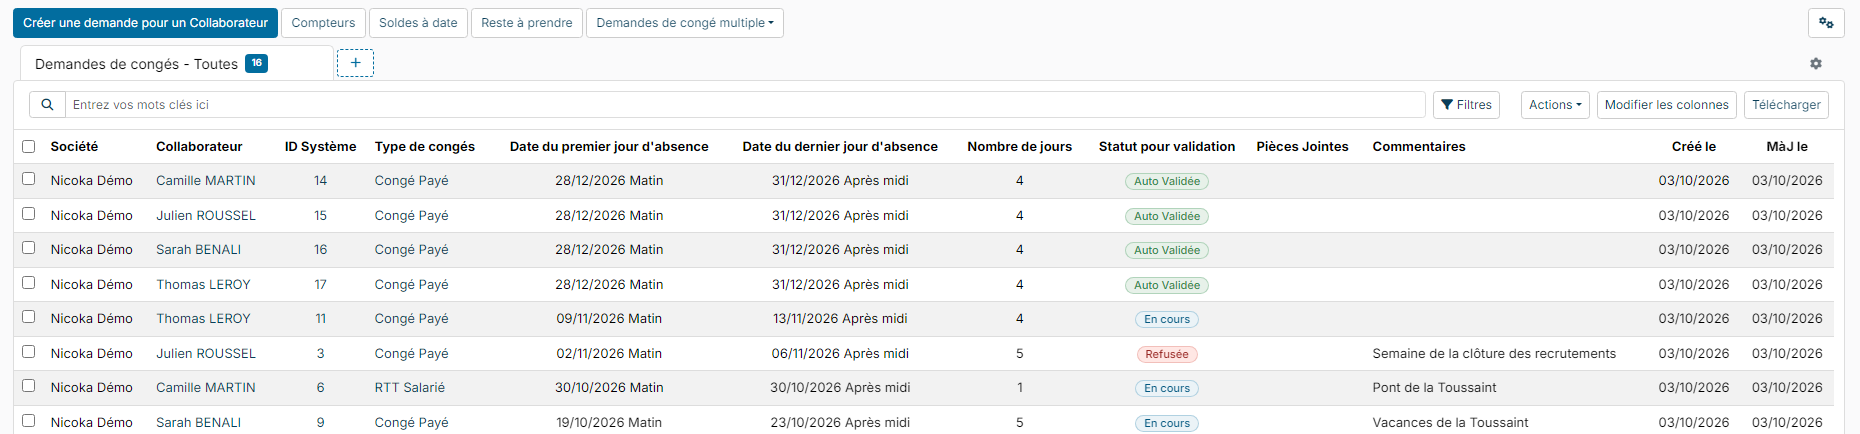Expand the Actions dropdown
Viewport: 1860px width, 434px height.
[x=1555, y=105]
